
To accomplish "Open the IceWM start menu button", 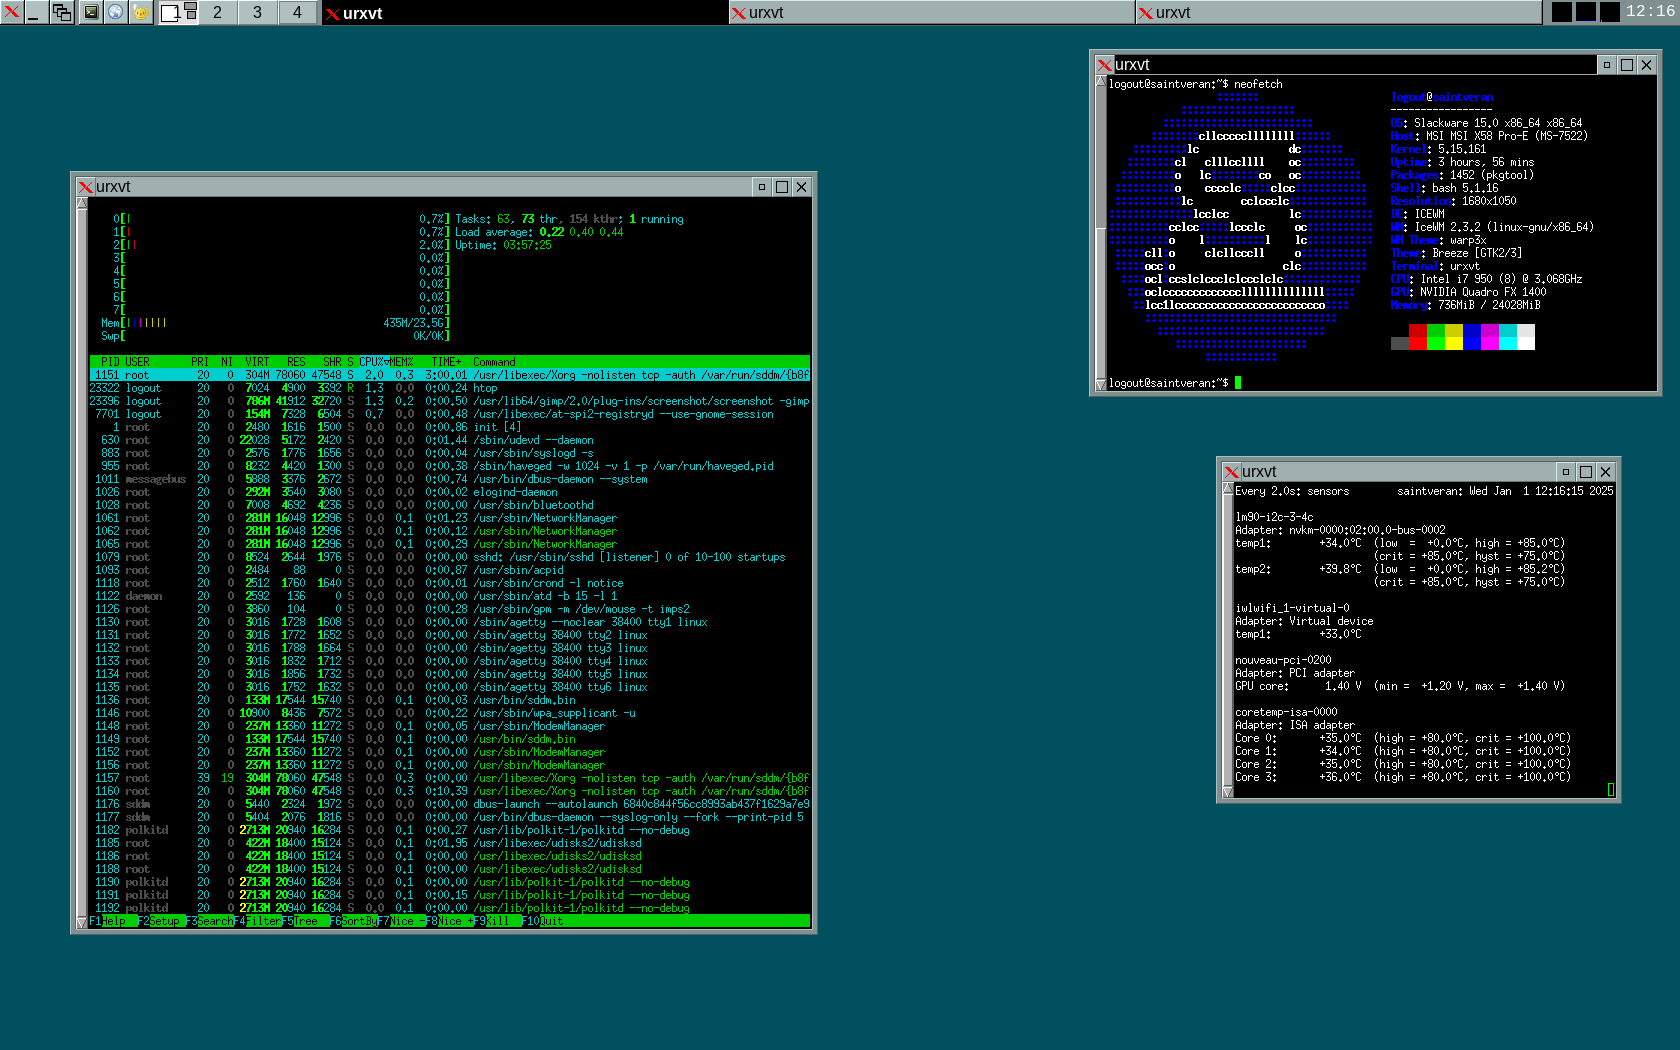I will pyautogui.click(x=11, y=12).
